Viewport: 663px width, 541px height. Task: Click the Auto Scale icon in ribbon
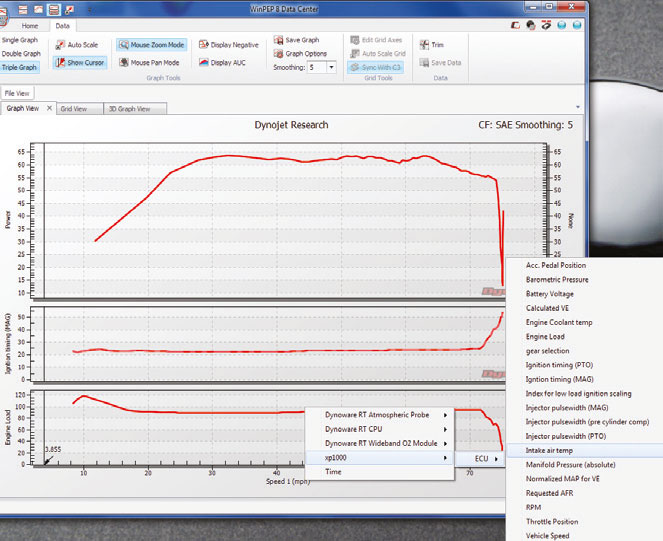pos(61,44)
